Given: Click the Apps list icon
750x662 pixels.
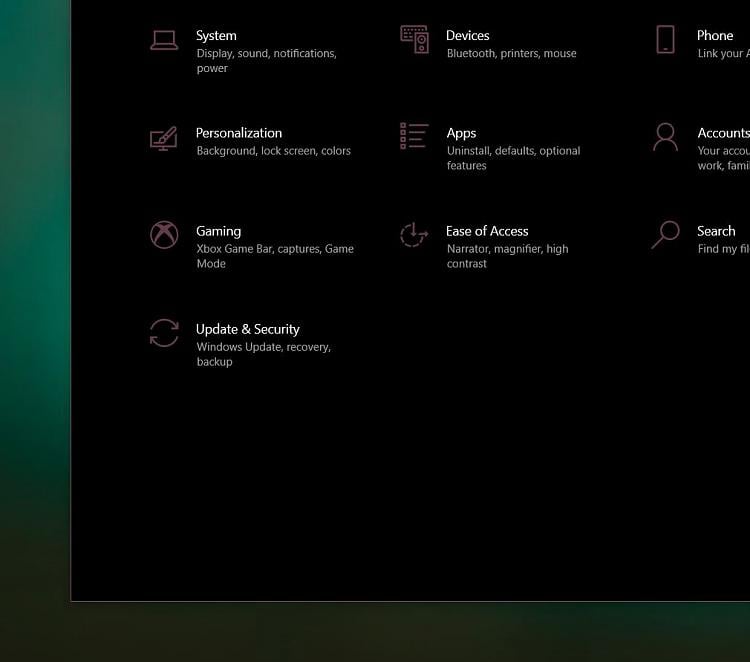Looking at the screenshot, I should (x=414, y=136).
